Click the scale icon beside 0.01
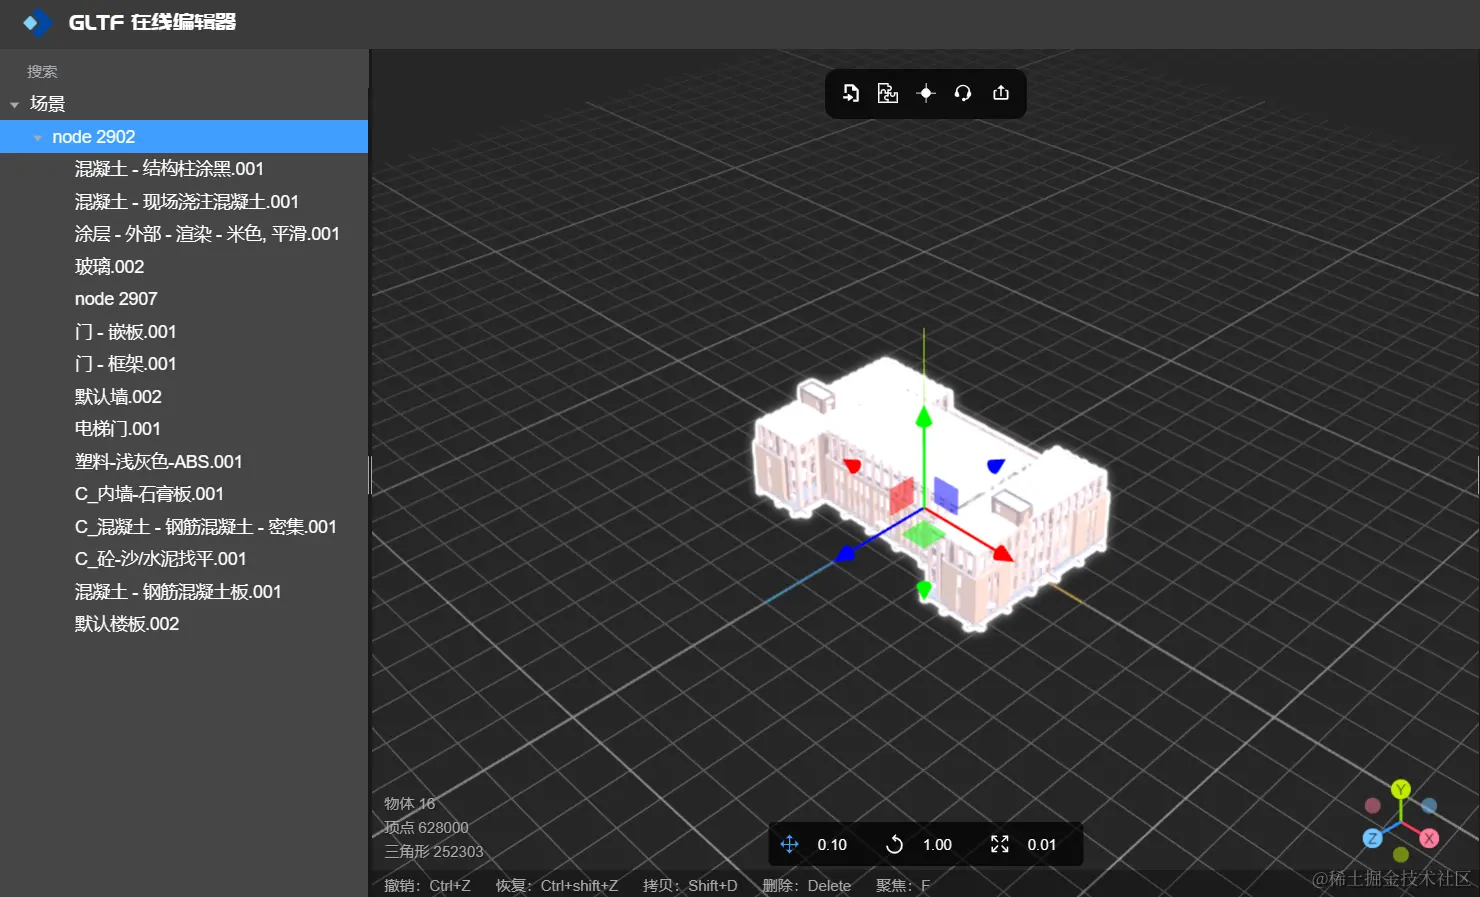Image resolution: width=1480 pixels, height=897 pixels. (1000, 844)
